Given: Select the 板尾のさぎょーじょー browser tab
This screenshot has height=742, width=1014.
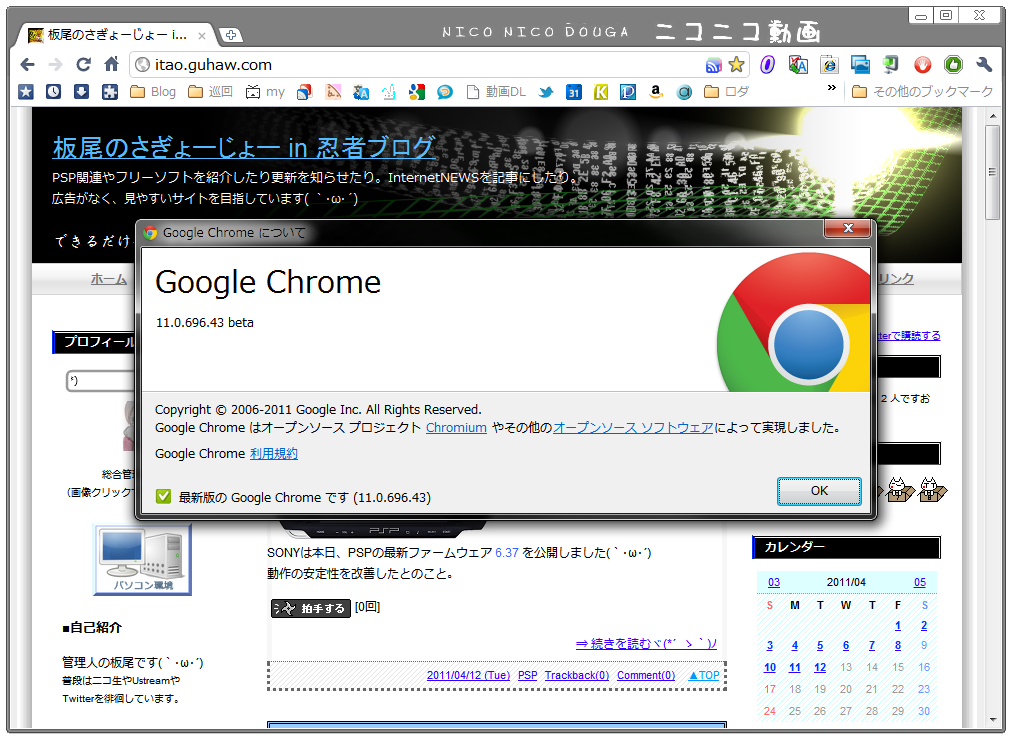Looking at the screenshot, I should [x=115, y=35].
